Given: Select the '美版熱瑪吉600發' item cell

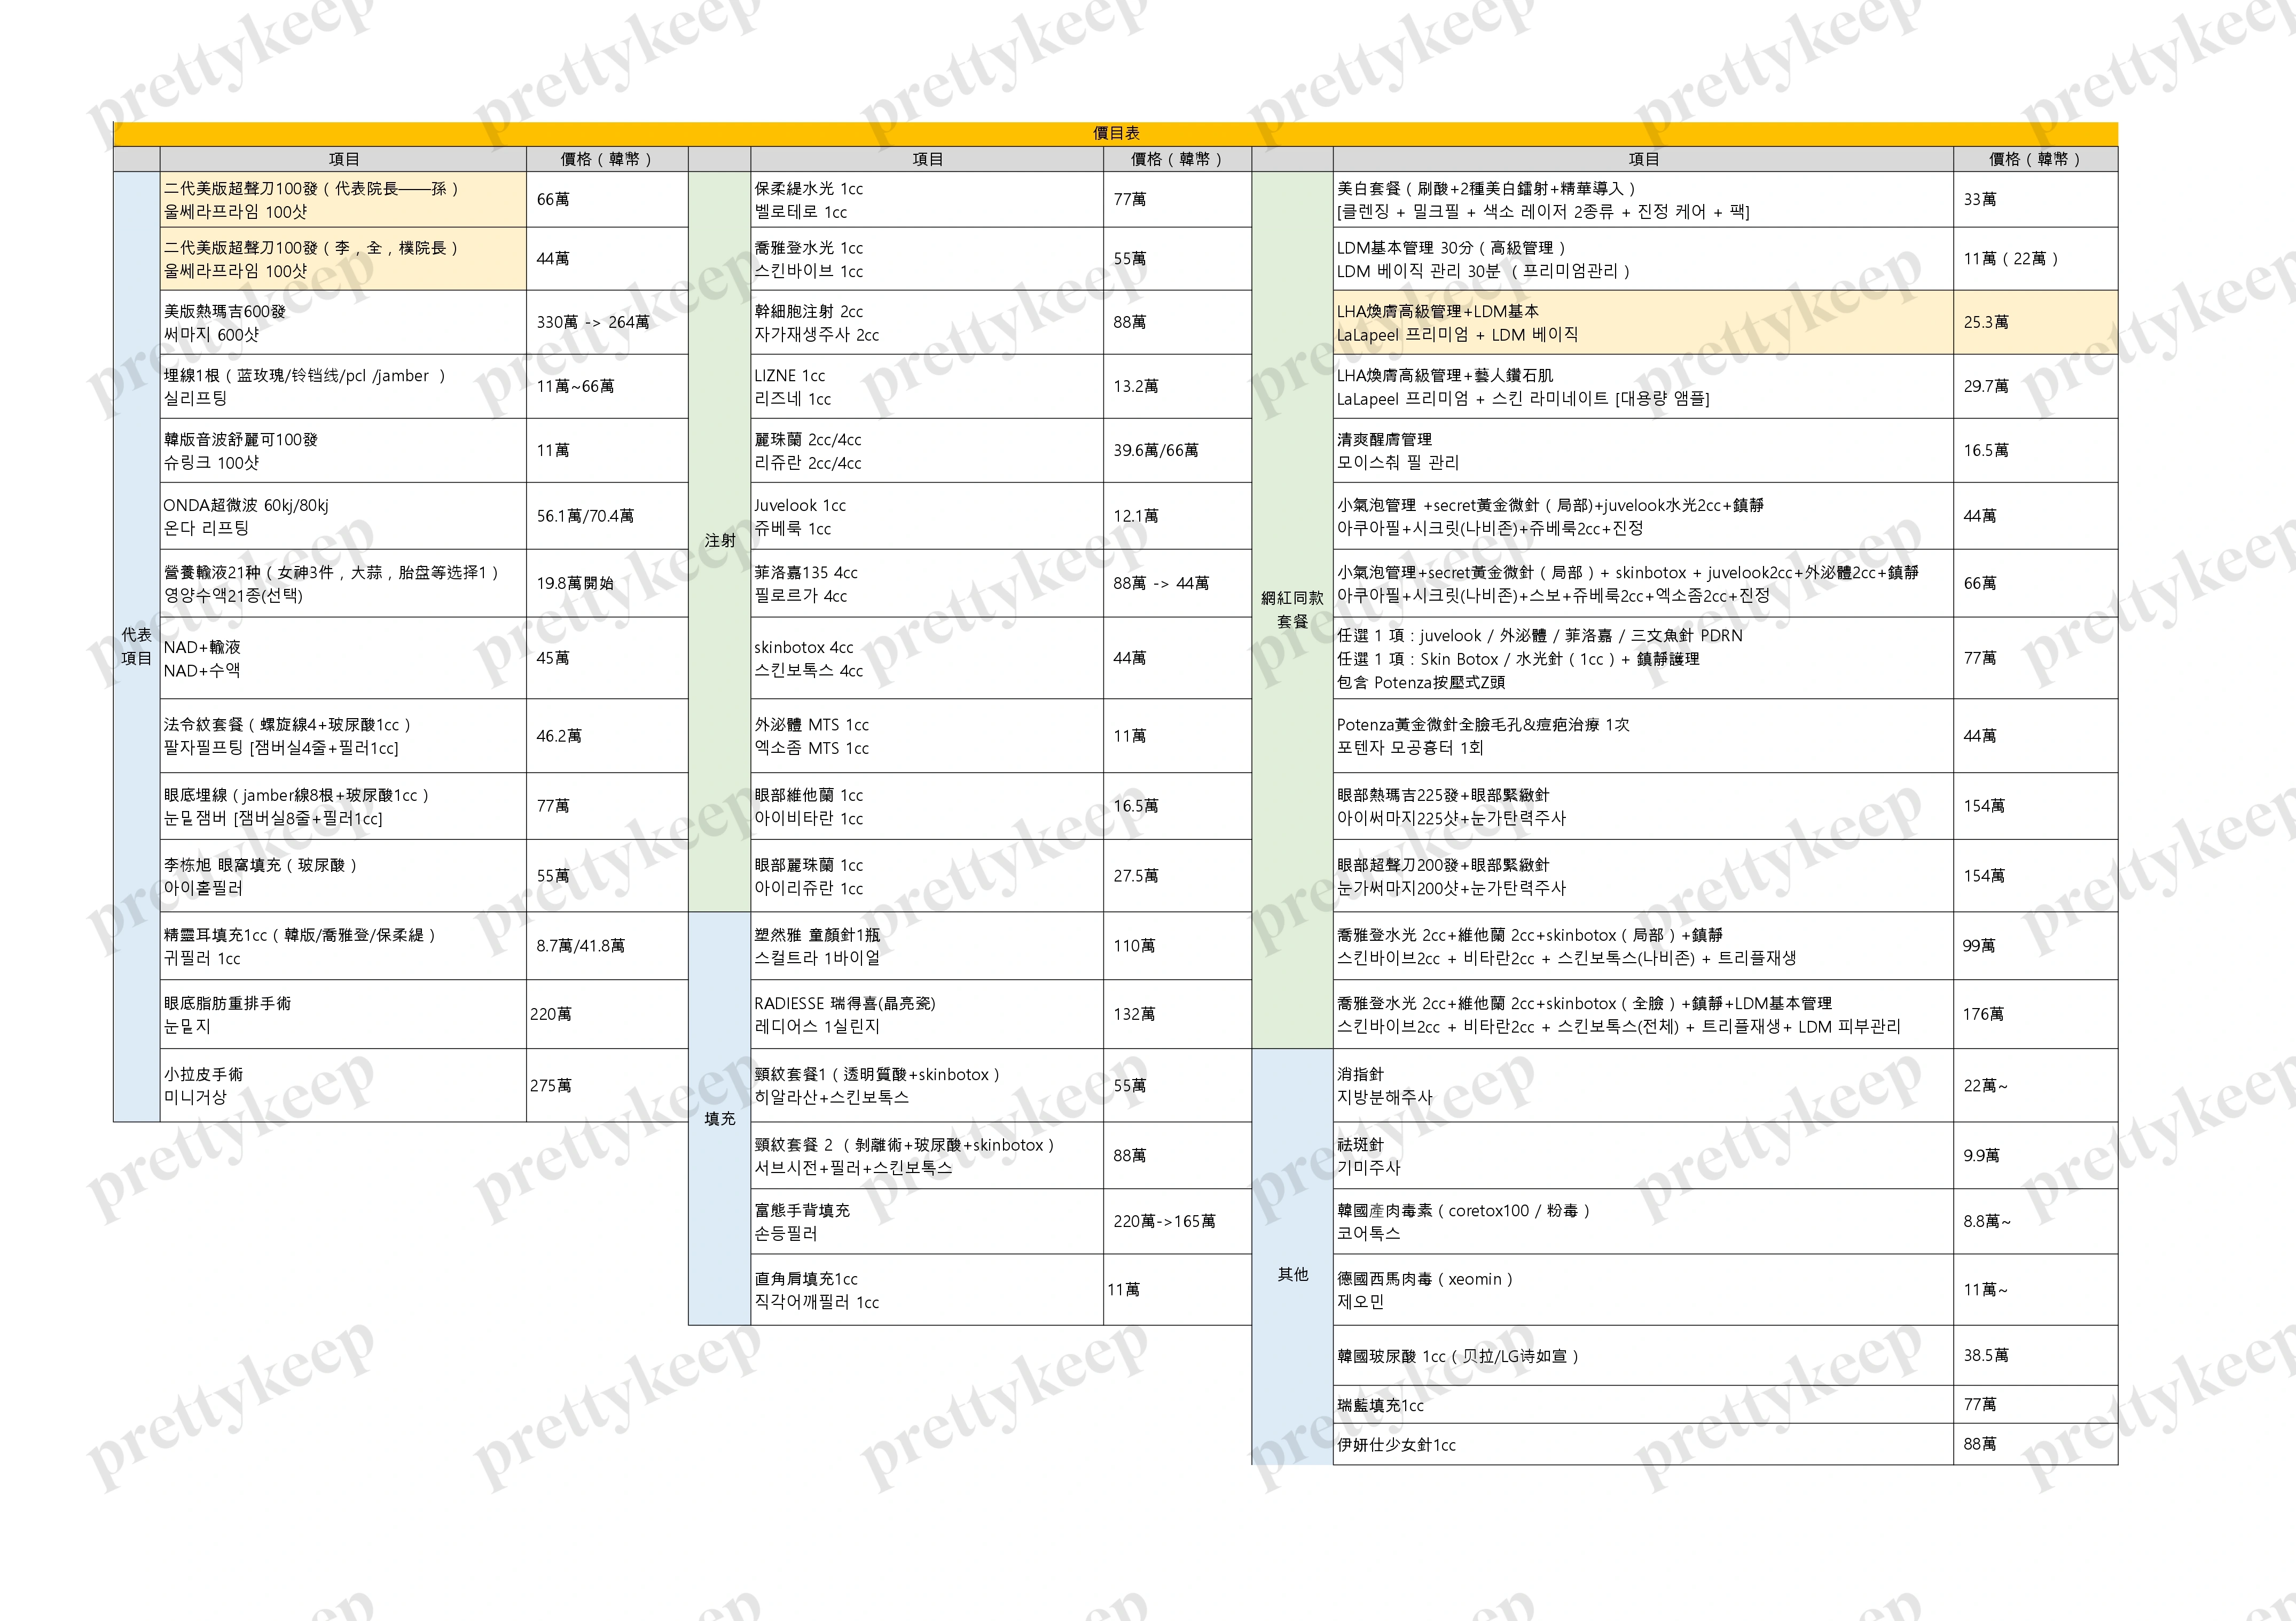Looking at the screenshot, I should pos(343,322).
